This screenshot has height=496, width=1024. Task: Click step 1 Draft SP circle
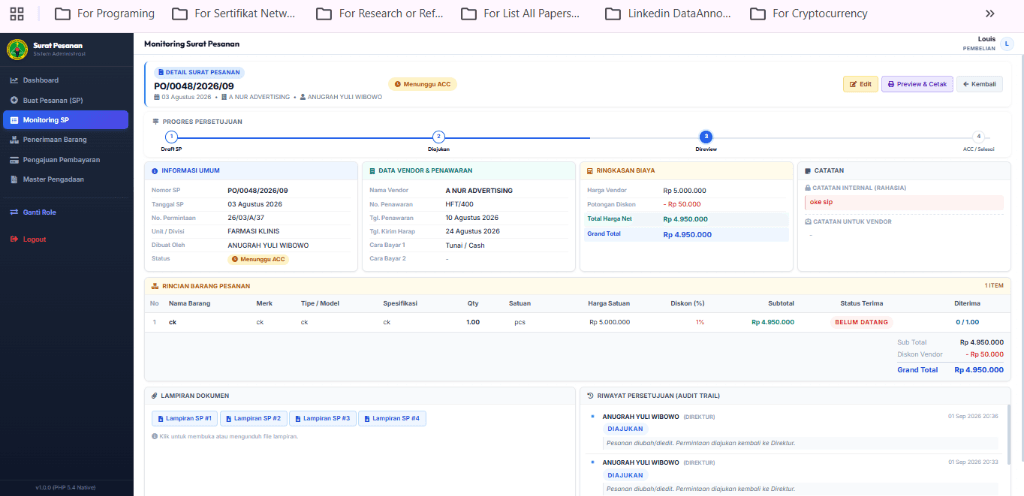[171, 137]
